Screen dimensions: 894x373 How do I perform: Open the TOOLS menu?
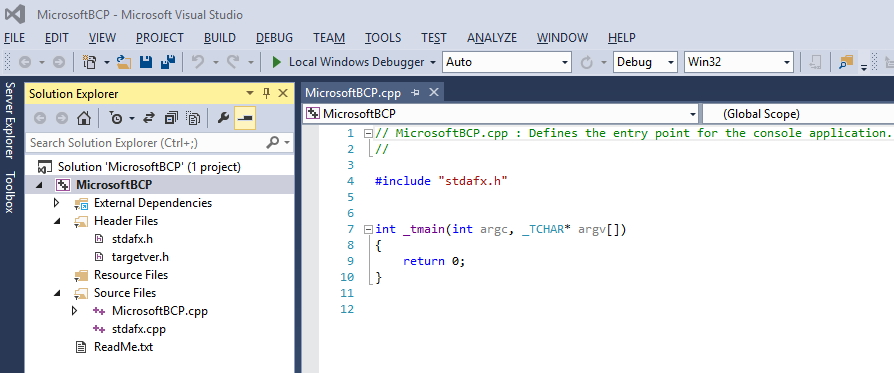pyautogui.click(x=383, y=38)
